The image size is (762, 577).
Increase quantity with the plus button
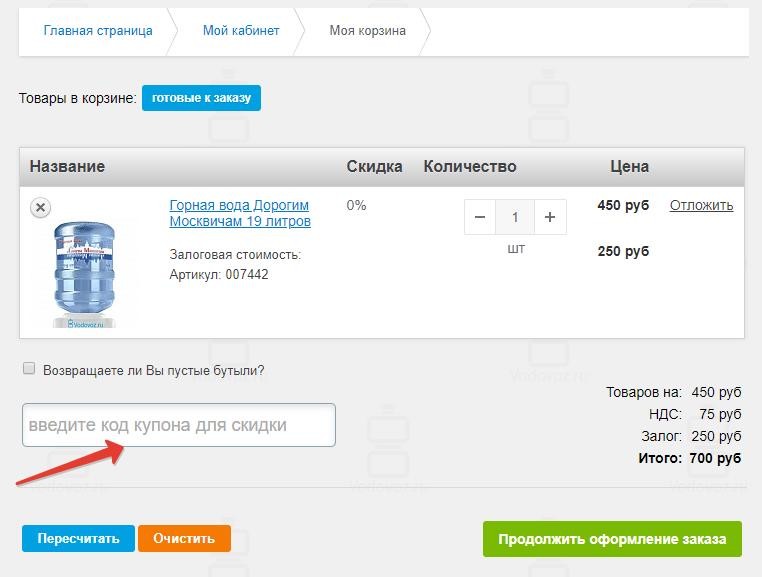[549, 217]
